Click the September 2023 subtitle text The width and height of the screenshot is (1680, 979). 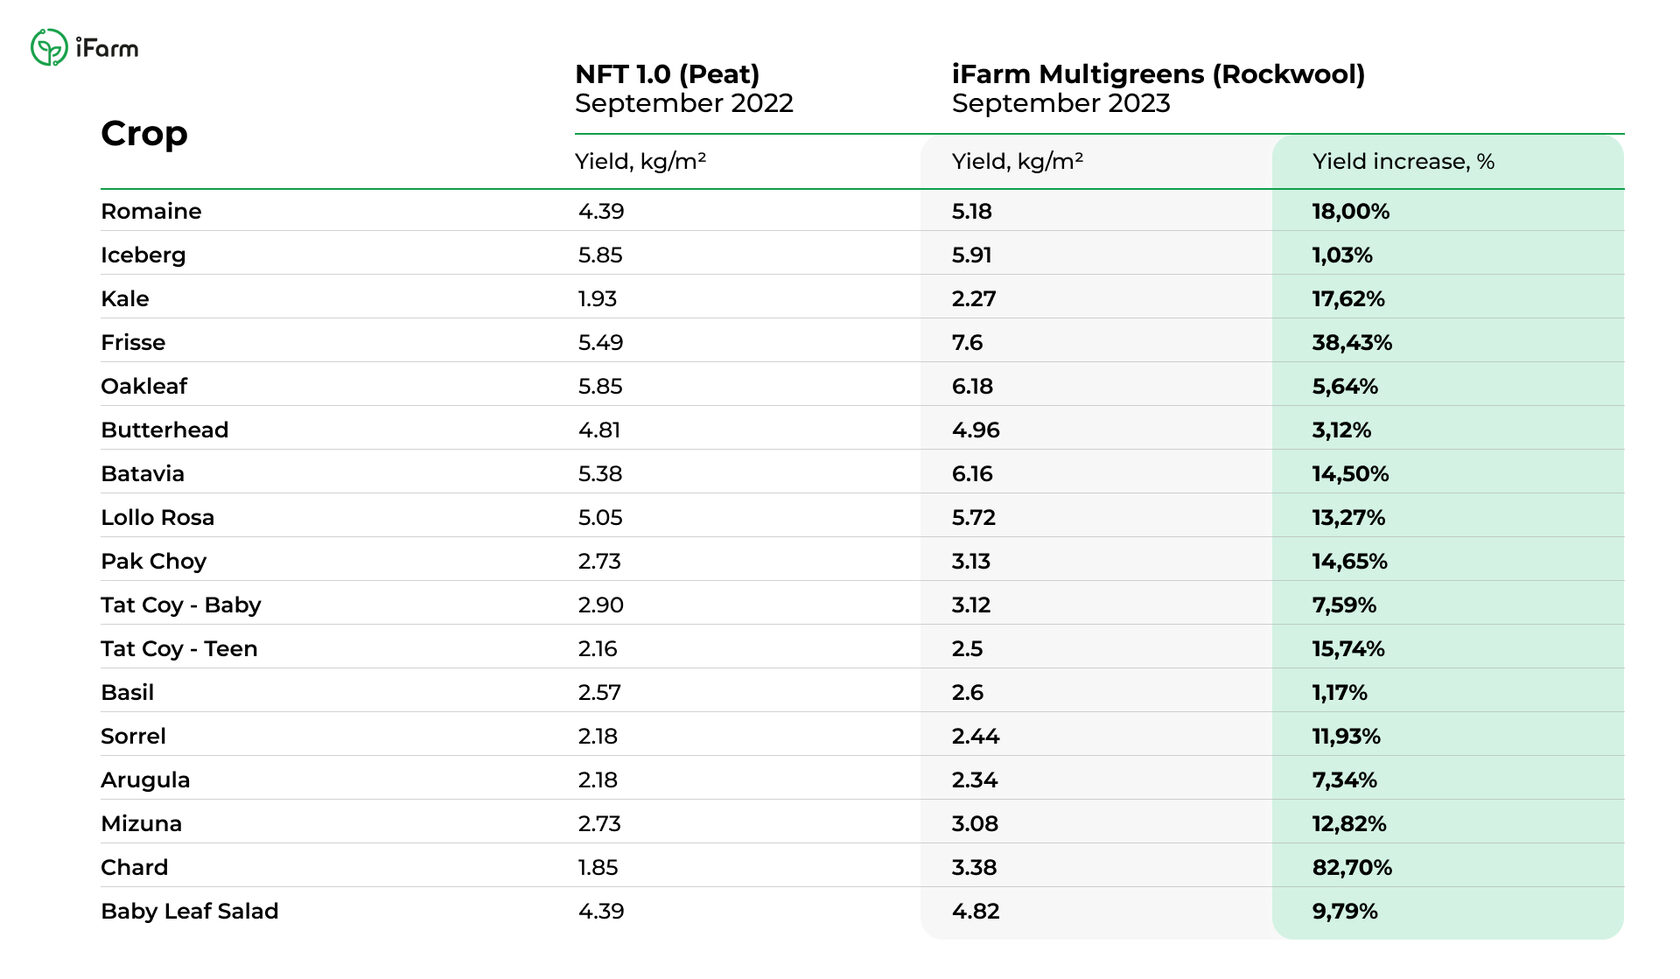1061,103
